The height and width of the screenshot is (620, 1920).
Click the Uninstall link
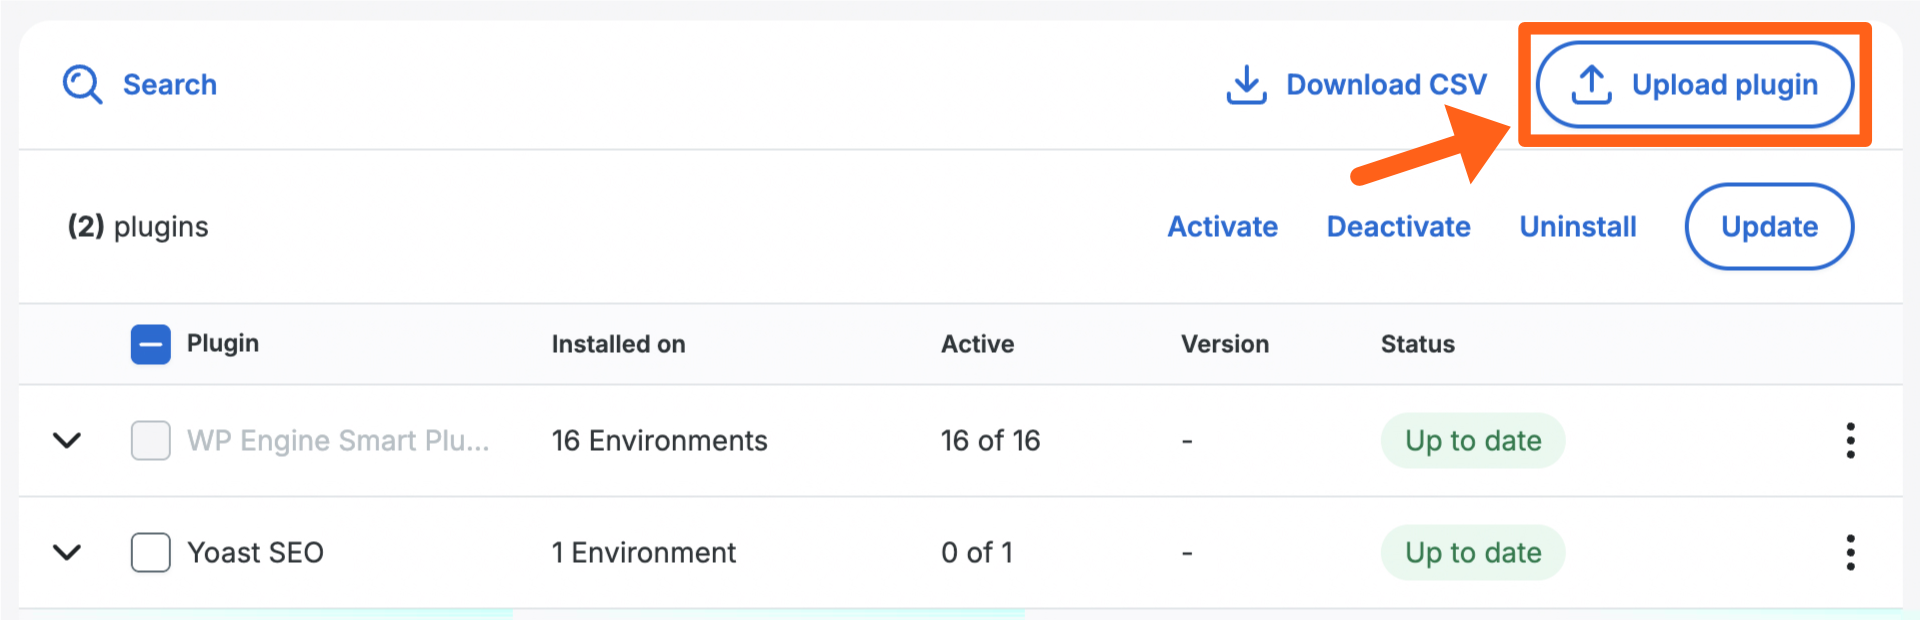tap(1577, 227)
